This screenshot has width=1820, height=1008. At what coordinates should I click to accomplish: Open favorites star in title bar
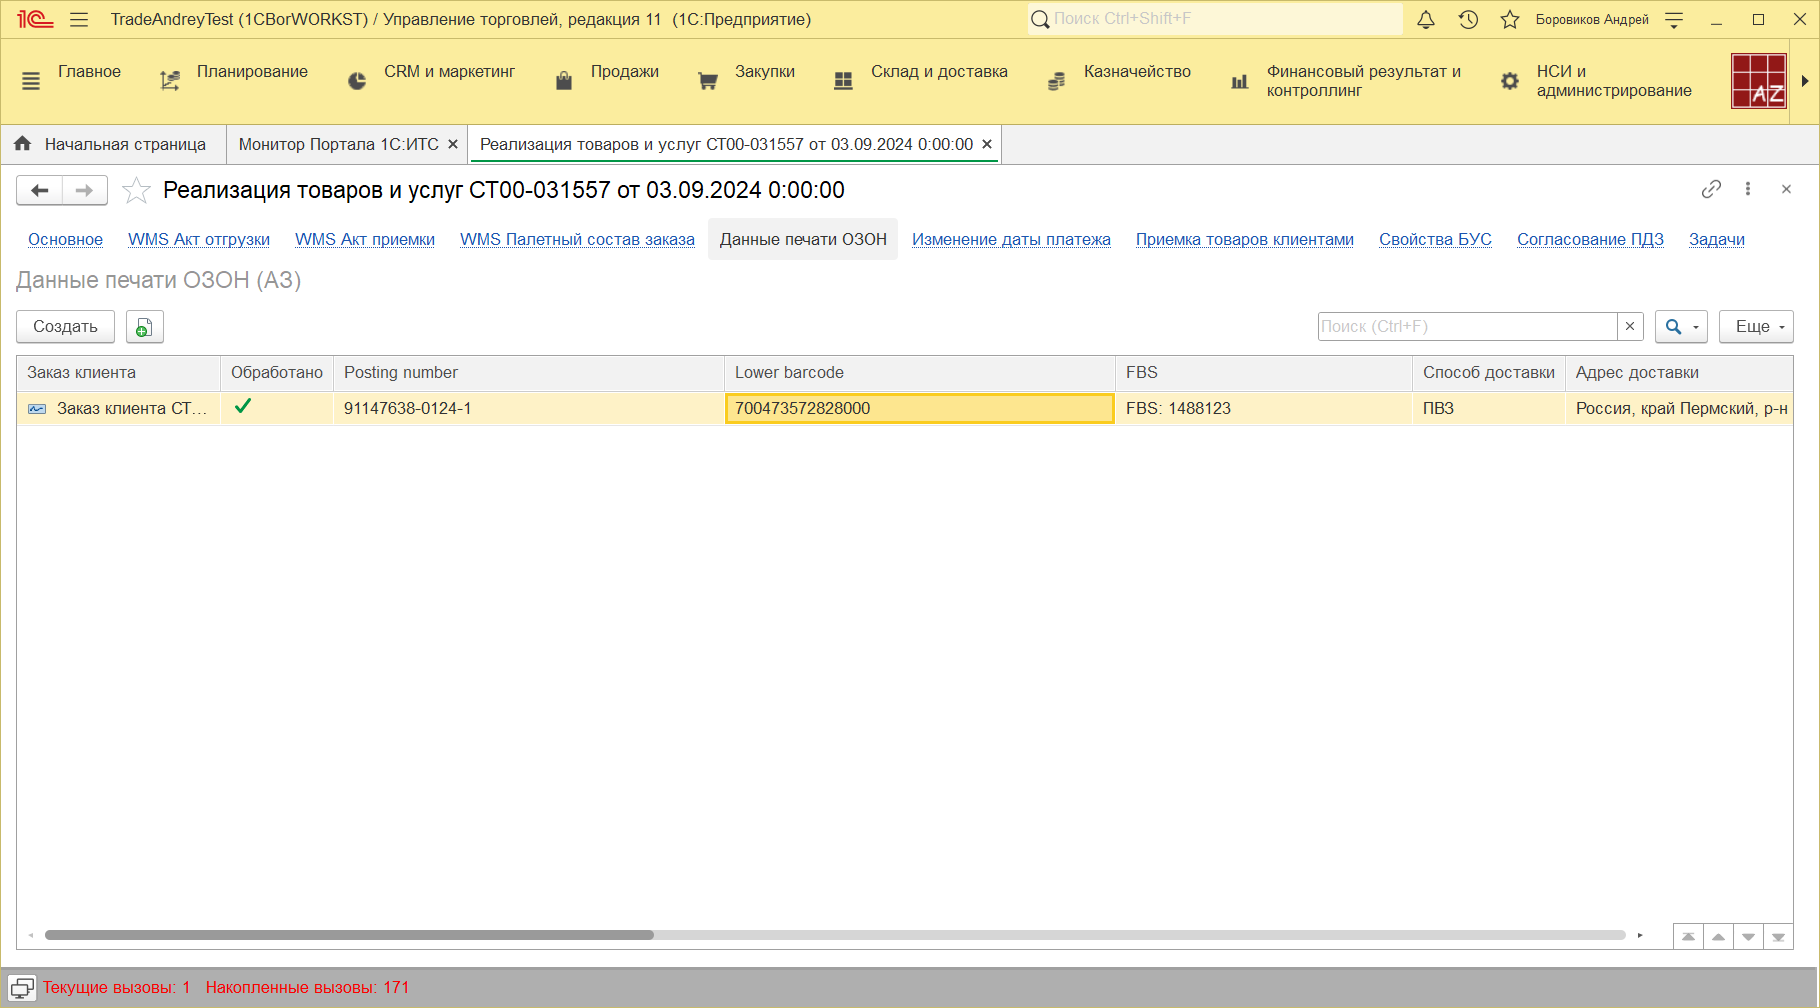[1510, 20]
